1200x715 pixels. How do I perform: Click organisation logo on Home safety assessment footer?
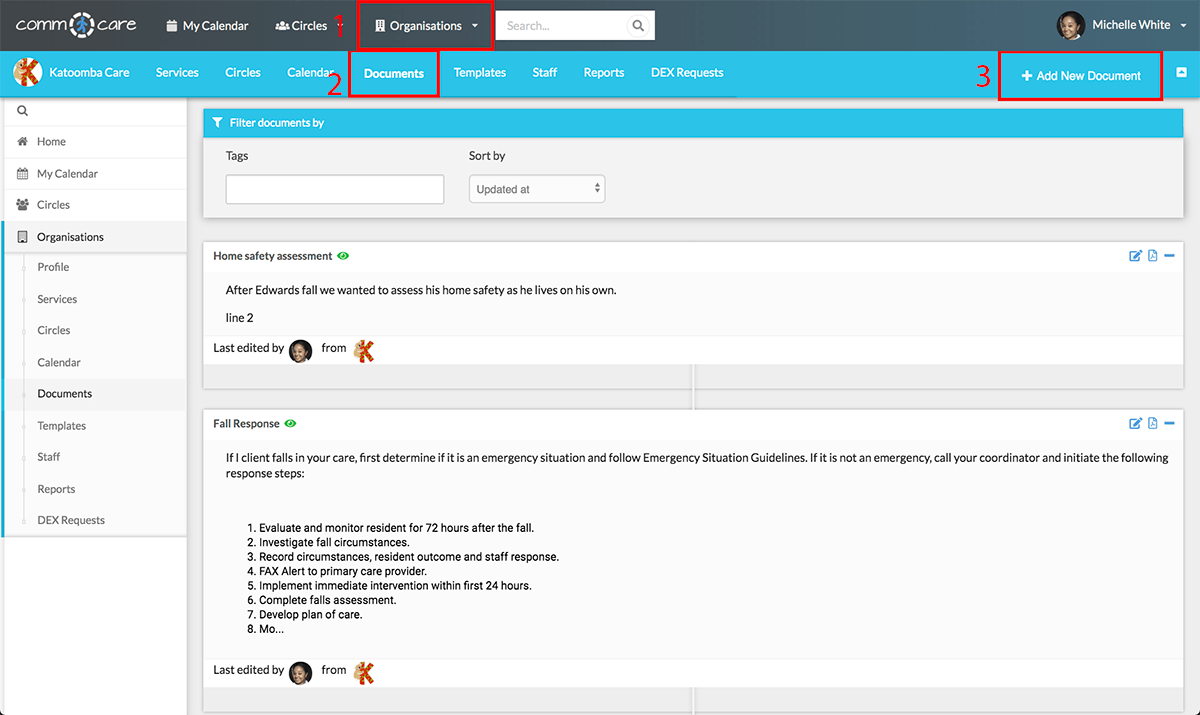coord(364,350)
